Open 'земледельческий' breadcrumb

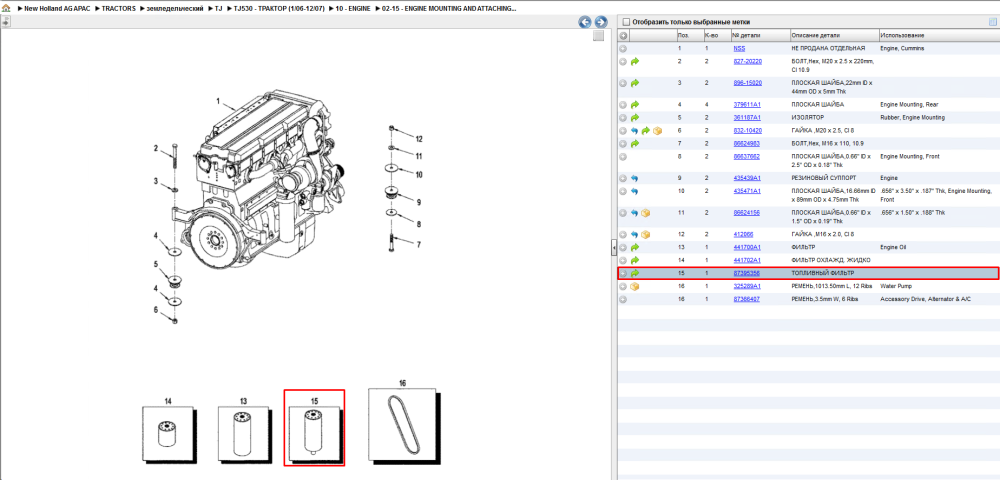pos(175,9)
